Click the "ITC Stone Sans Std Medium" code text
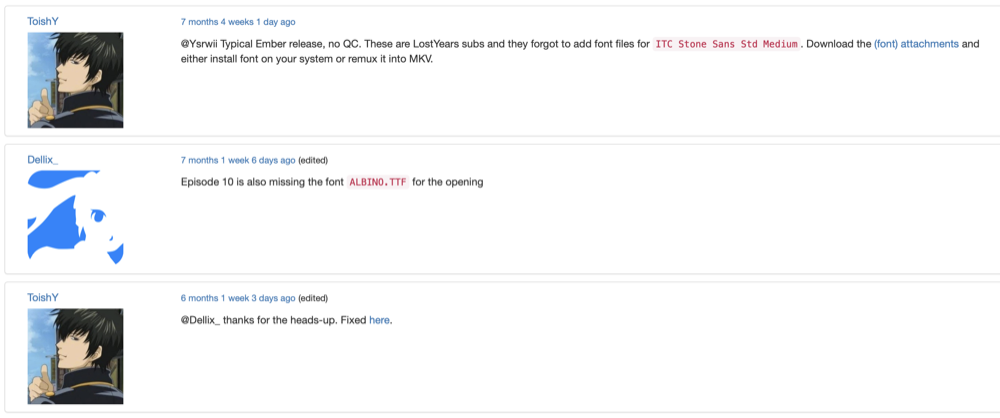Screen dimensions: 1000x418 pos(727,44)
